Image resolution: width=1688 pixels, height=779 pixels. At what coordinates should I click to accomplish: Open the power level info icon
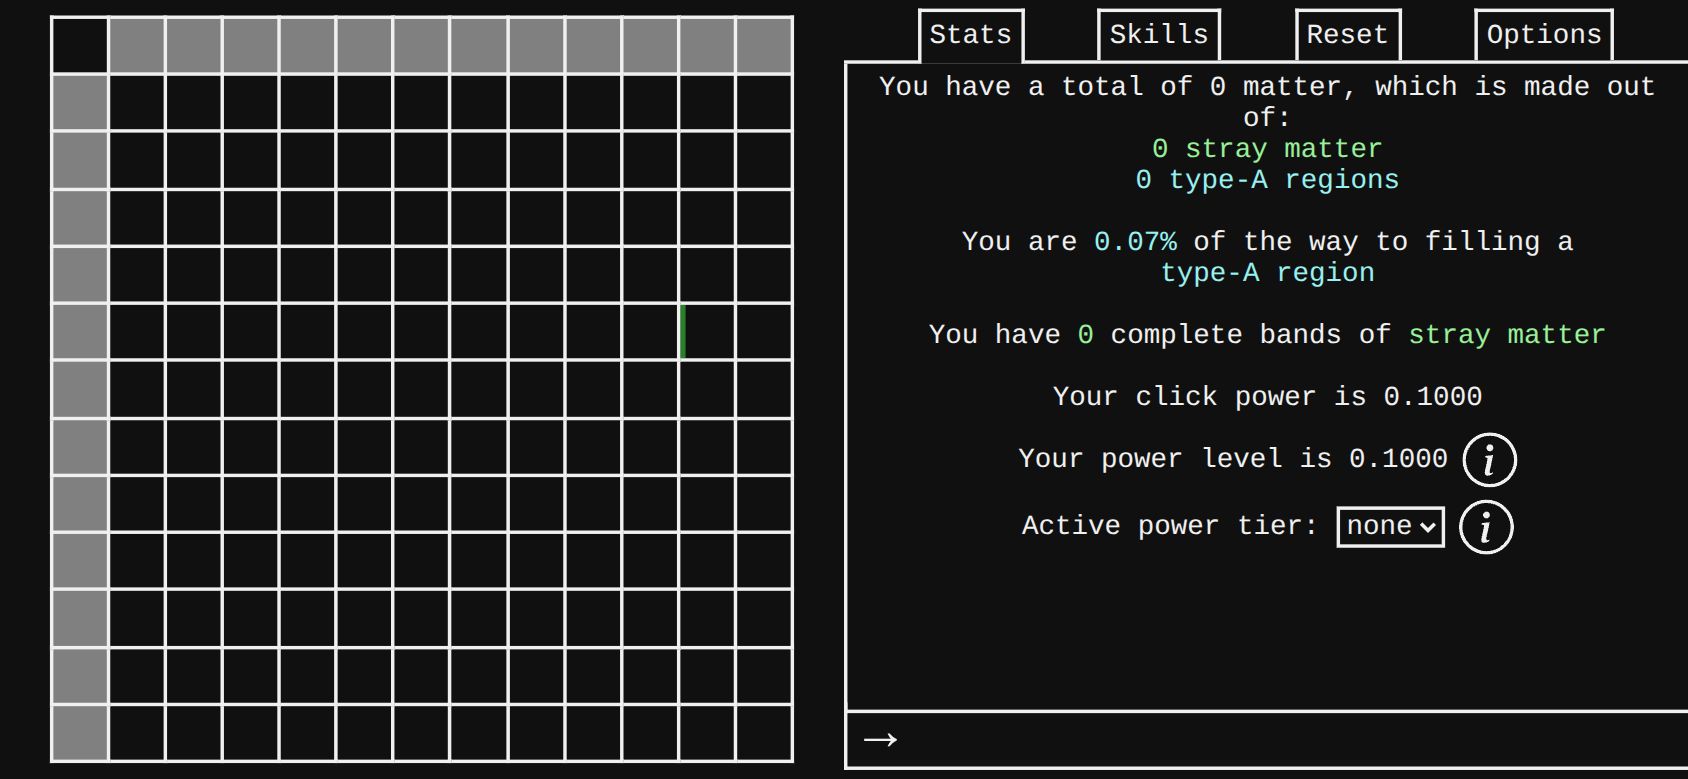(1489, 460)
